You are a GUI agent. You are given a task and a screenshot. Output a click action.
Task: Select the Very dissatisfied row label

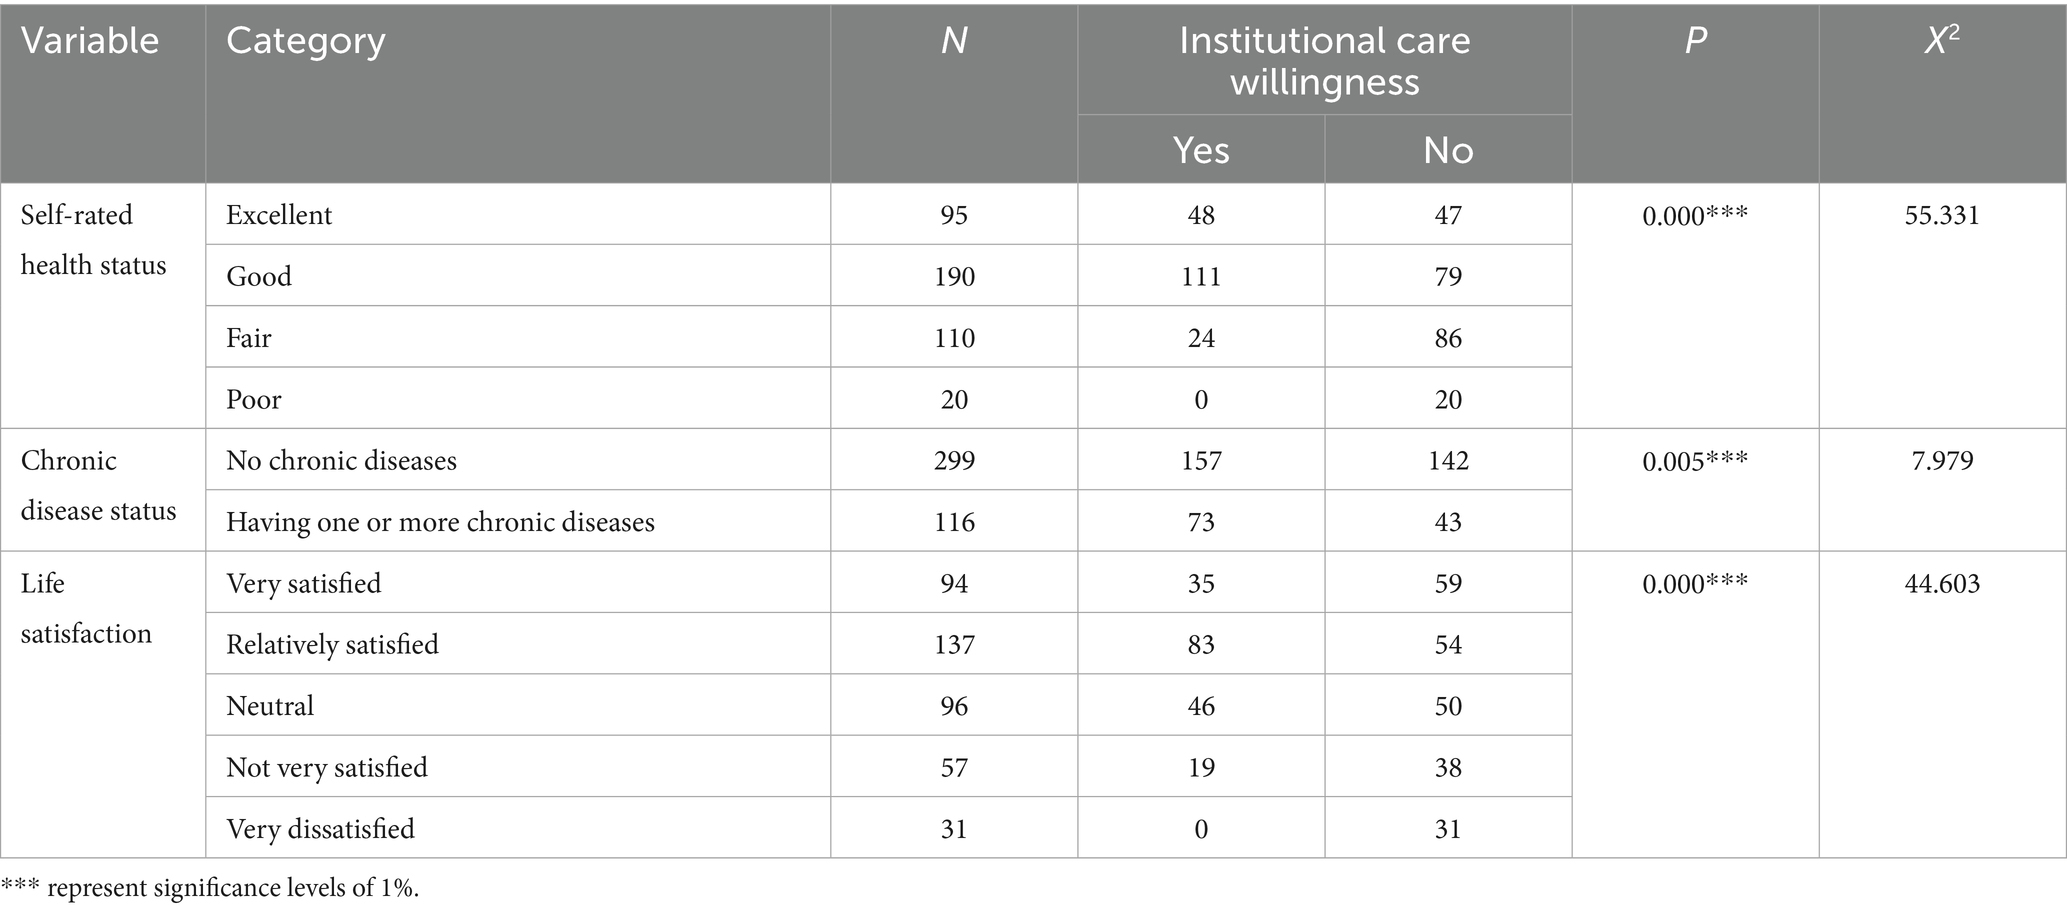click(x=320, y=829)
